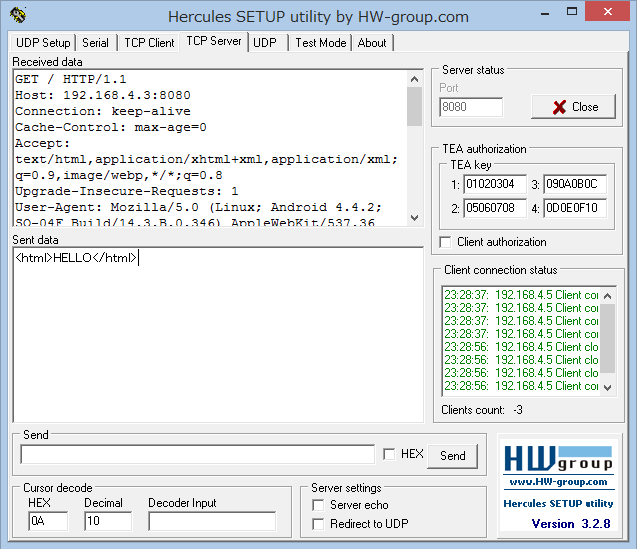Viewport: 637px width, 549px height.
Task: Click the Hercules app icon in title bar
Action: tap(18, 15)
